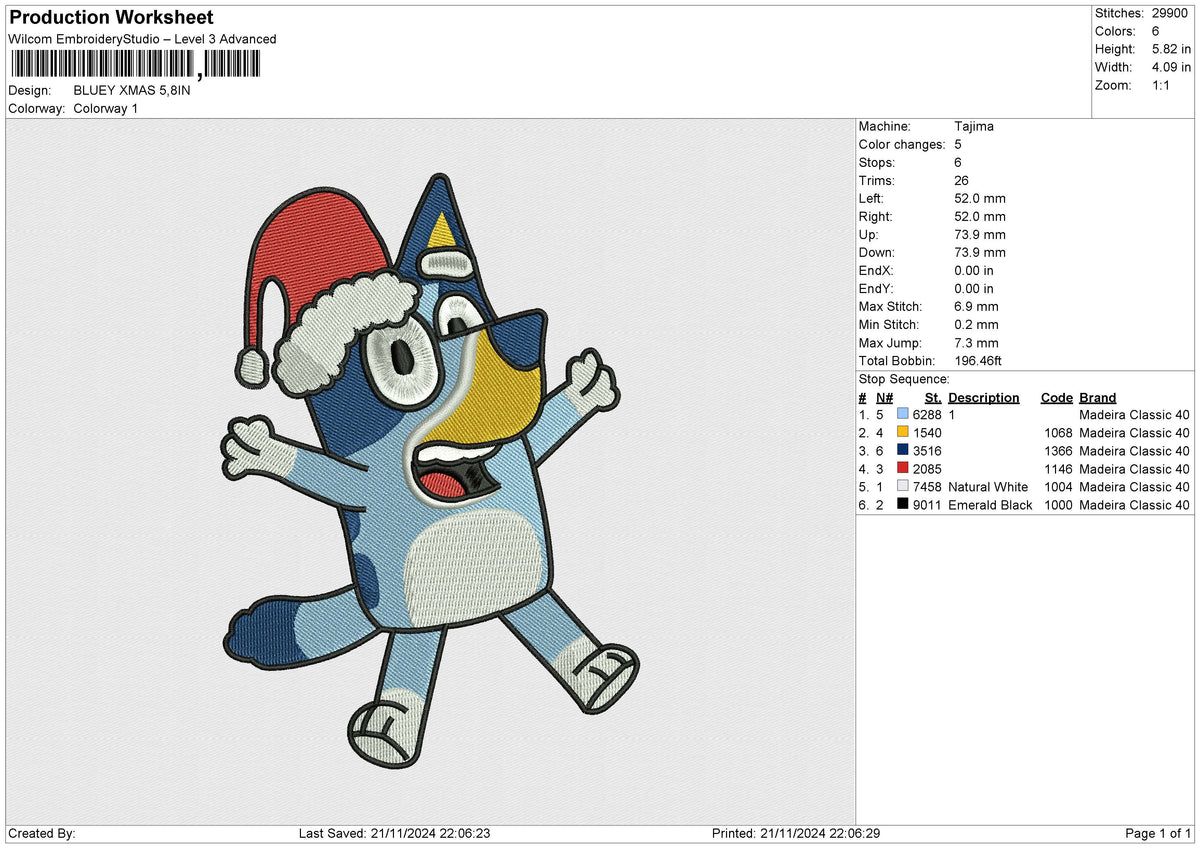Click the Max Stitch value 6.9 mm
Viewport: 1200px width, 848px height.
pos(976,306)
